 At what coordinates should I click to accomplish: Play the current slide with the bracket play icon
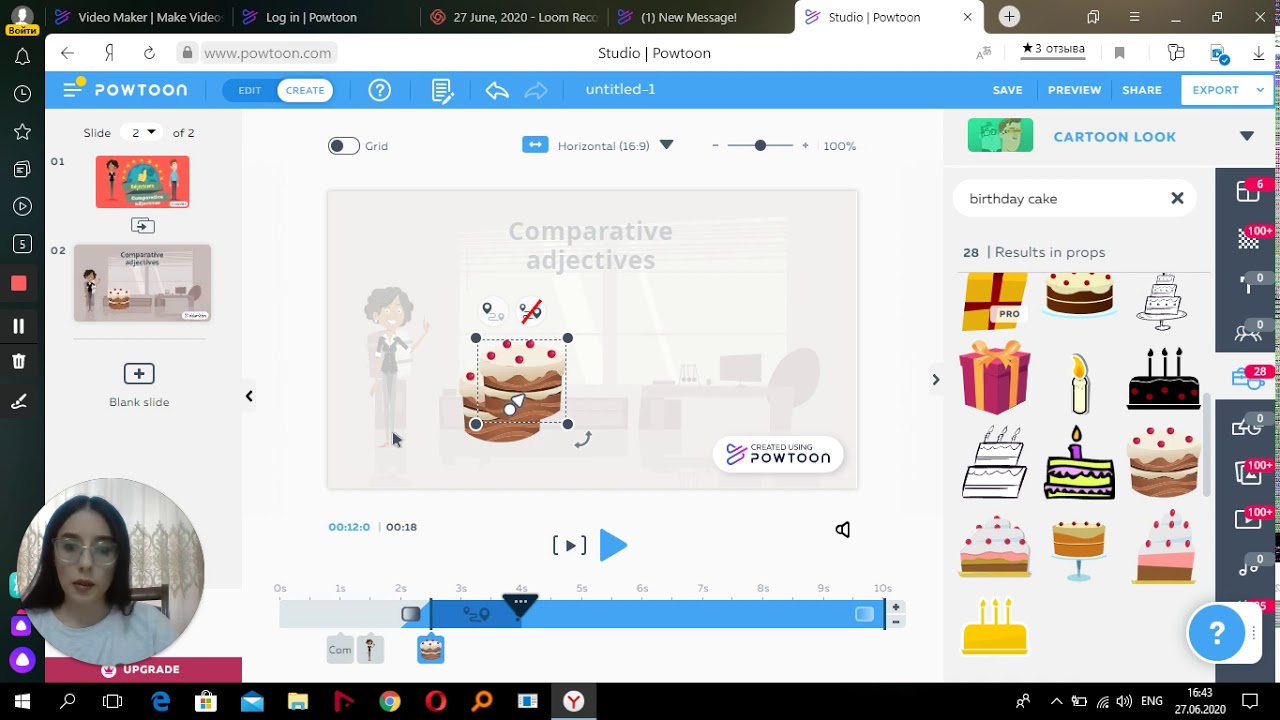pos(569,545)
